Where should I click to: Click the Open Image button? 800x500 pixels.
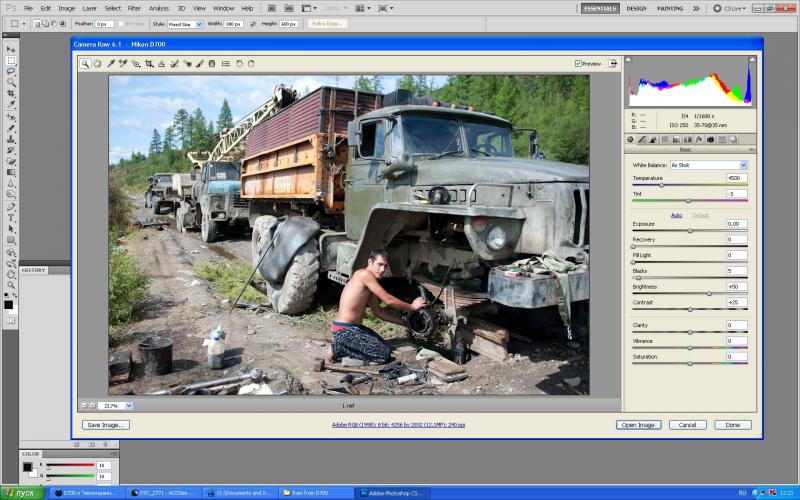pyautogui.click(x=638, y=425)
